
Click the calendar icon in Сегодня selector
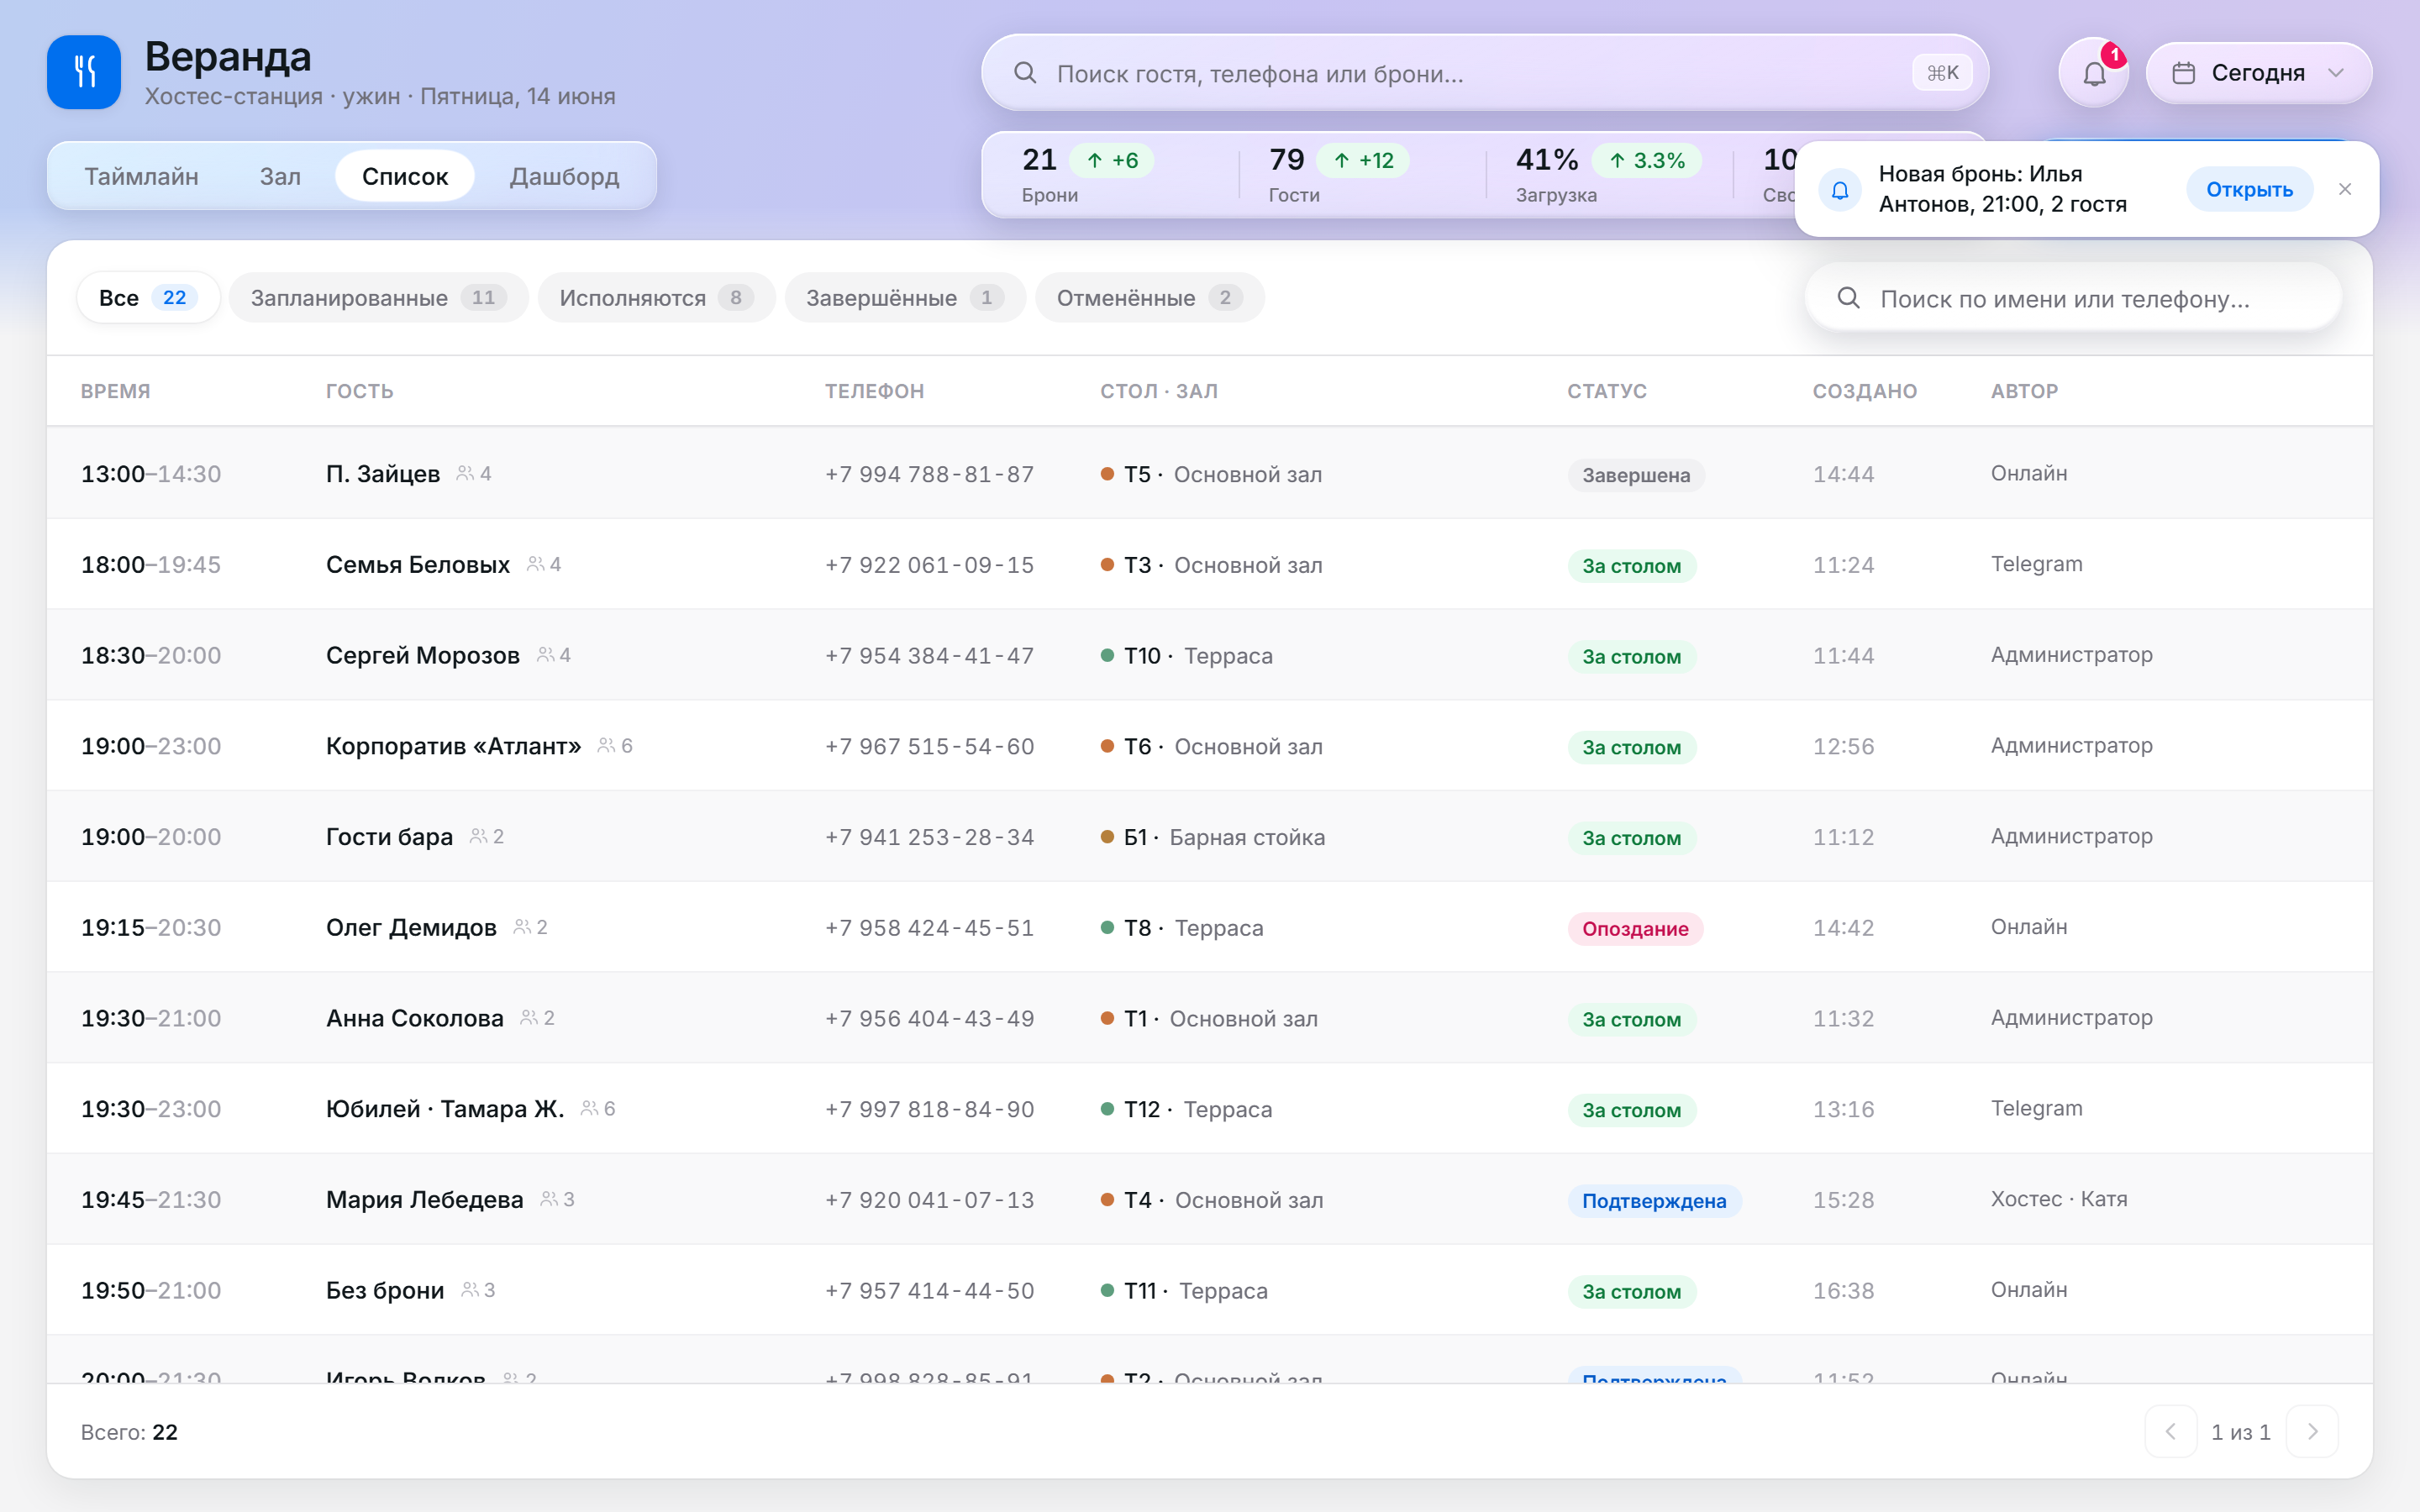2184,73
